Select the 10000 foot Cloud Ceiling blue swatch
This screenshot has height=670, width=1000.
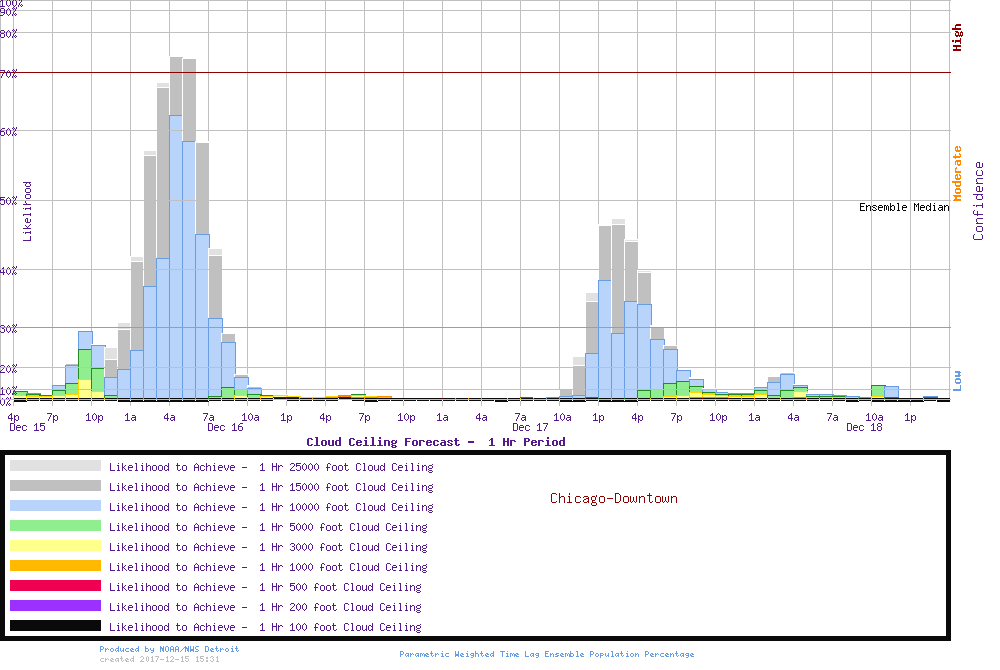tap(55, 506)
